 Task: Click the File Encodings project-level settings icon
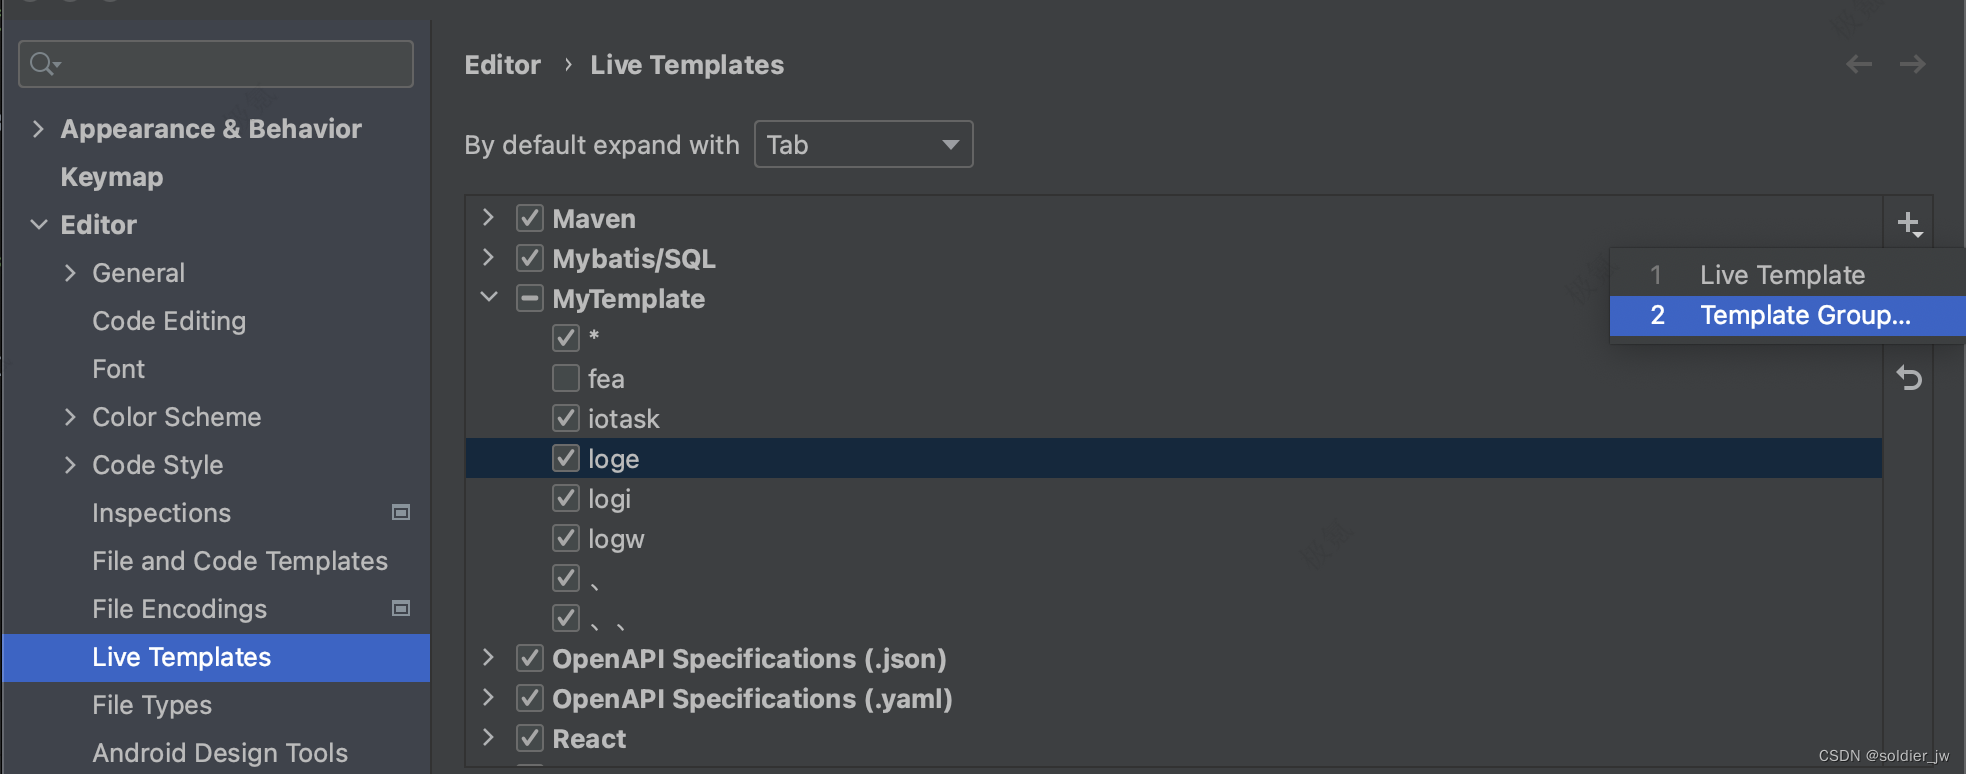(x=401, y=609)
